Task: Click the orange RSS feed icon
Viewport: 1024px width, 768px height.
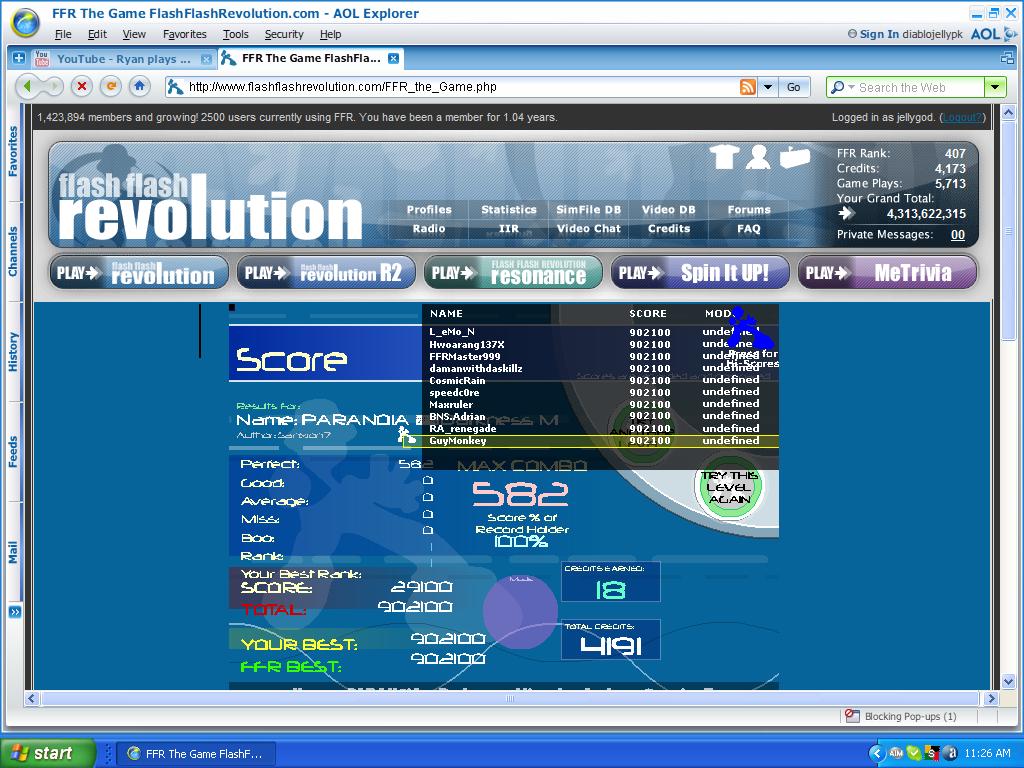Action: point(747,87)
